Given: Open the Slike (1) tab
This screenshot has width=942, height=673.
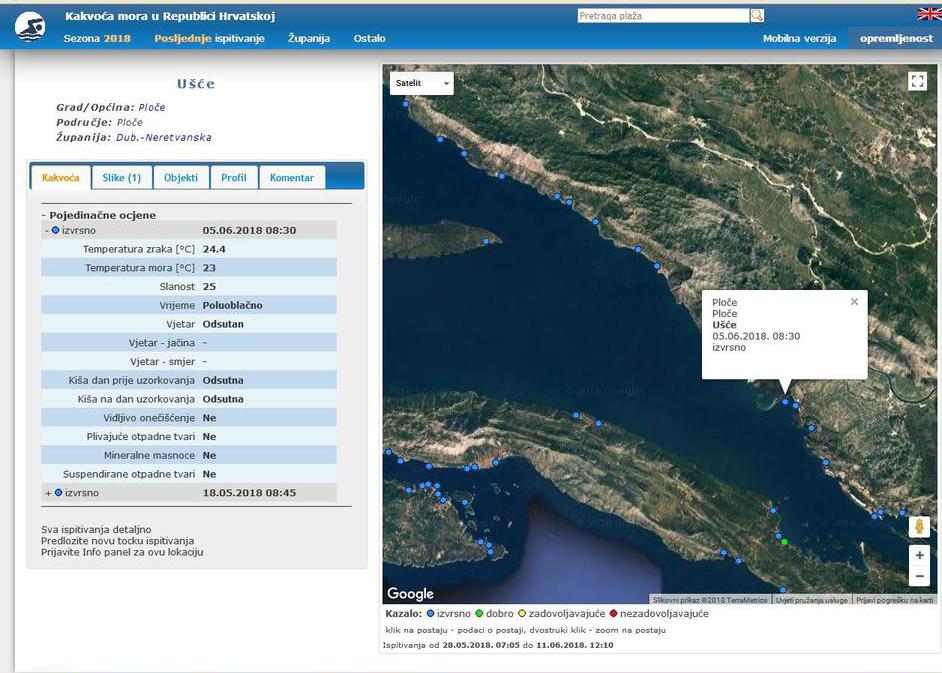Looking at the screenshot, I should point(121,178).
